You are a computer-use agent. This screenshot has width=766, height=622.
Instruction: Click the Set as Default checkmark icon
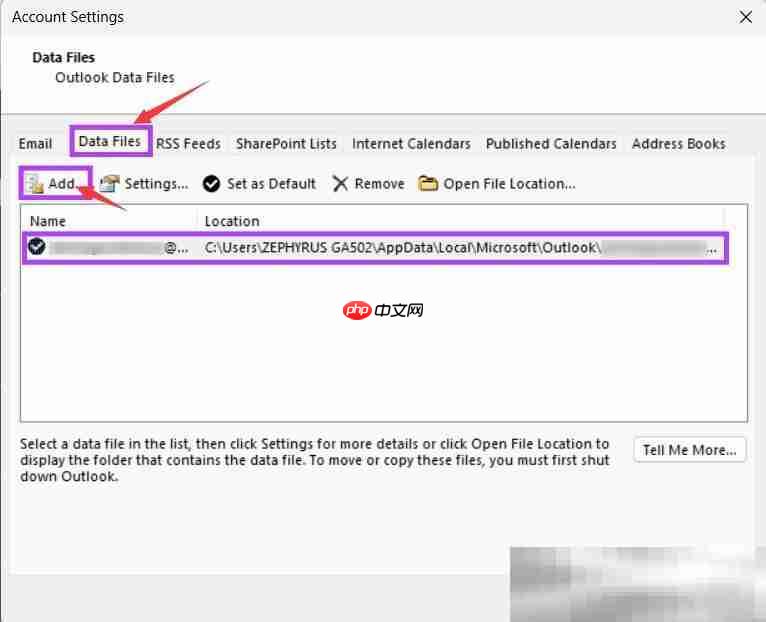tap(211, 184)
